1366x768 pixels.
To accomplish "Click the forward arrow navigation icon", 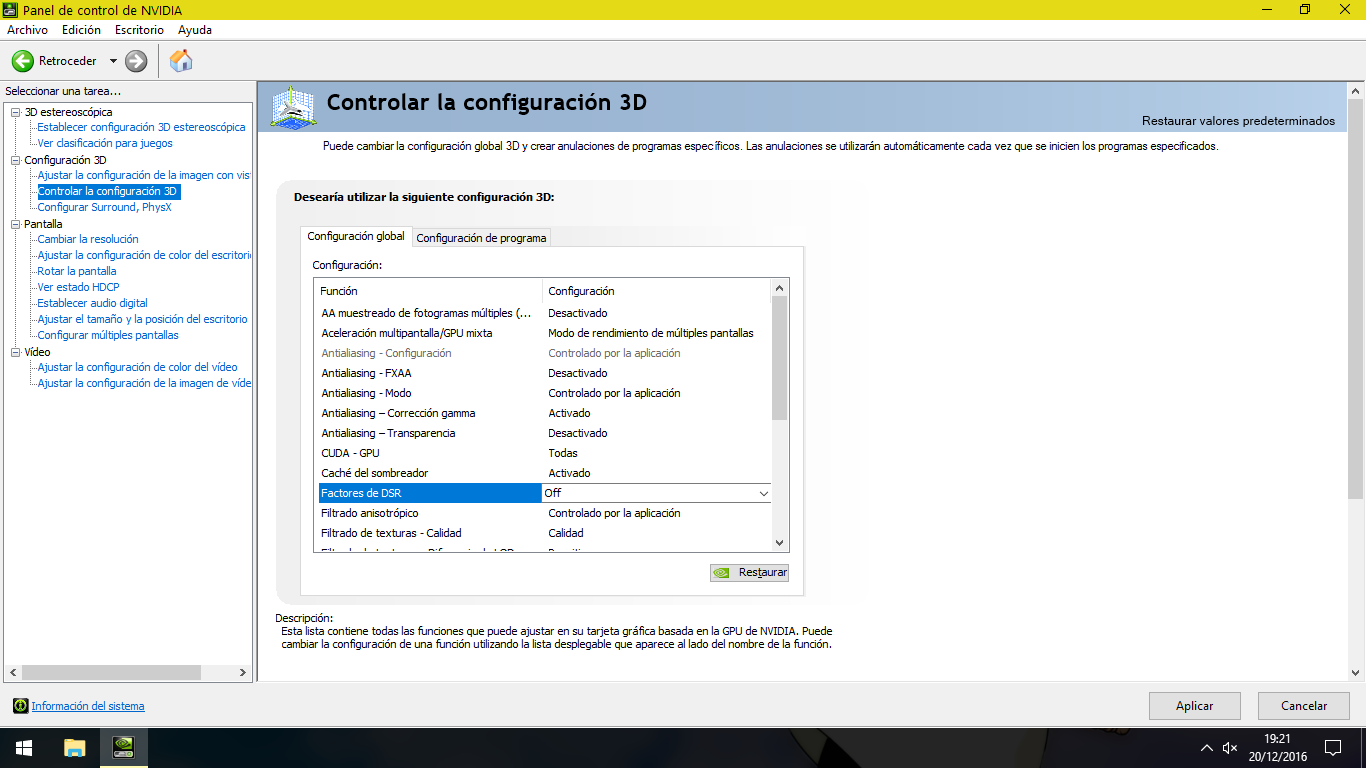I will click(136, 61).
